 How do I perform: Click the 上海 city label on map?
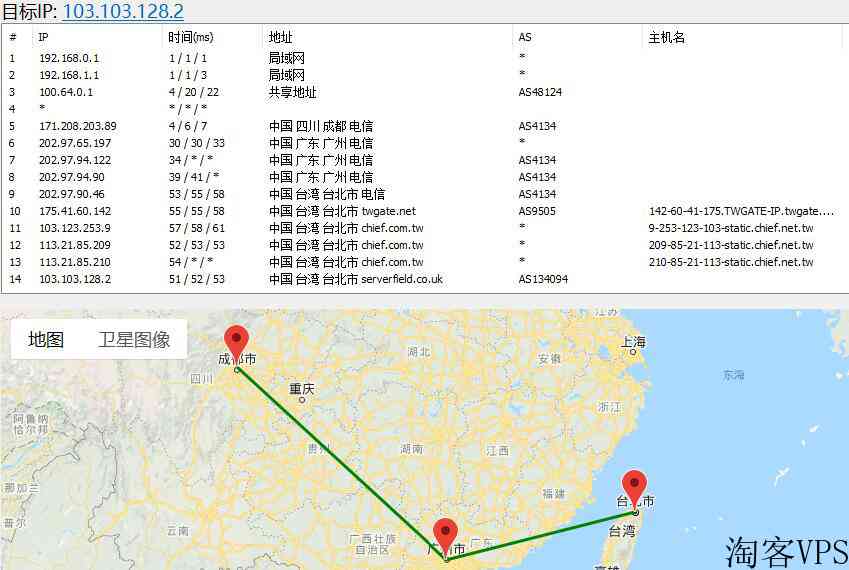click(633, 342)
